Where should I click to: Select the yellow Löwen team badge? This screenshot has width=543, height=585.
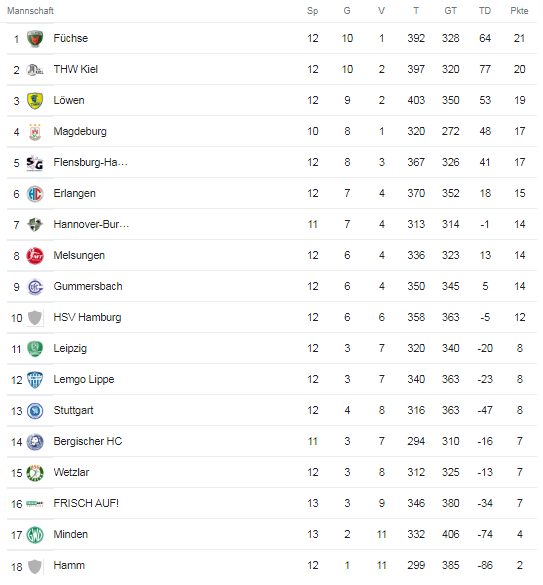click(35, 101)
